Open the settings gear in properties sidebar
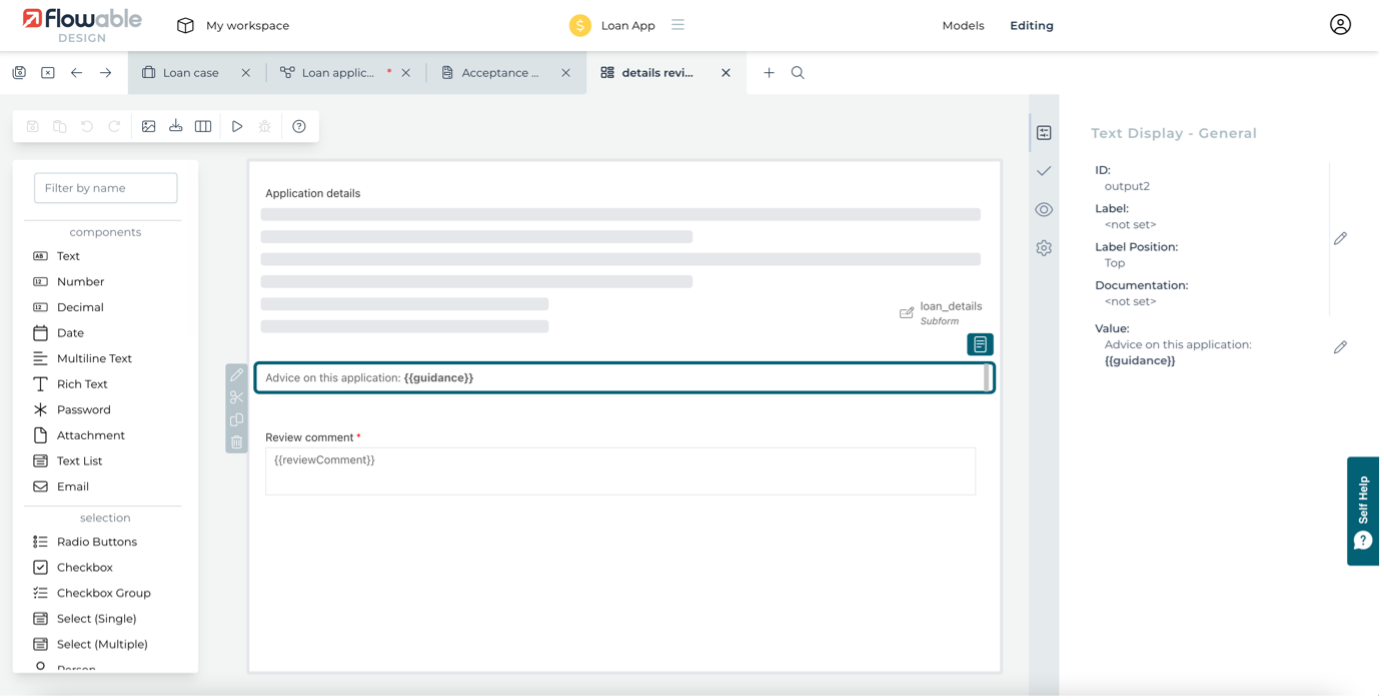The image size is (1384, 699). click(x=1044, y=248)
